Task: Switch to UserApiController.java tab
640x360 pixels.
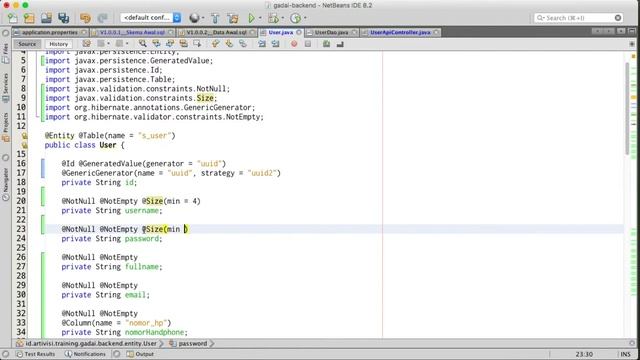Action: tap(400, 32)
